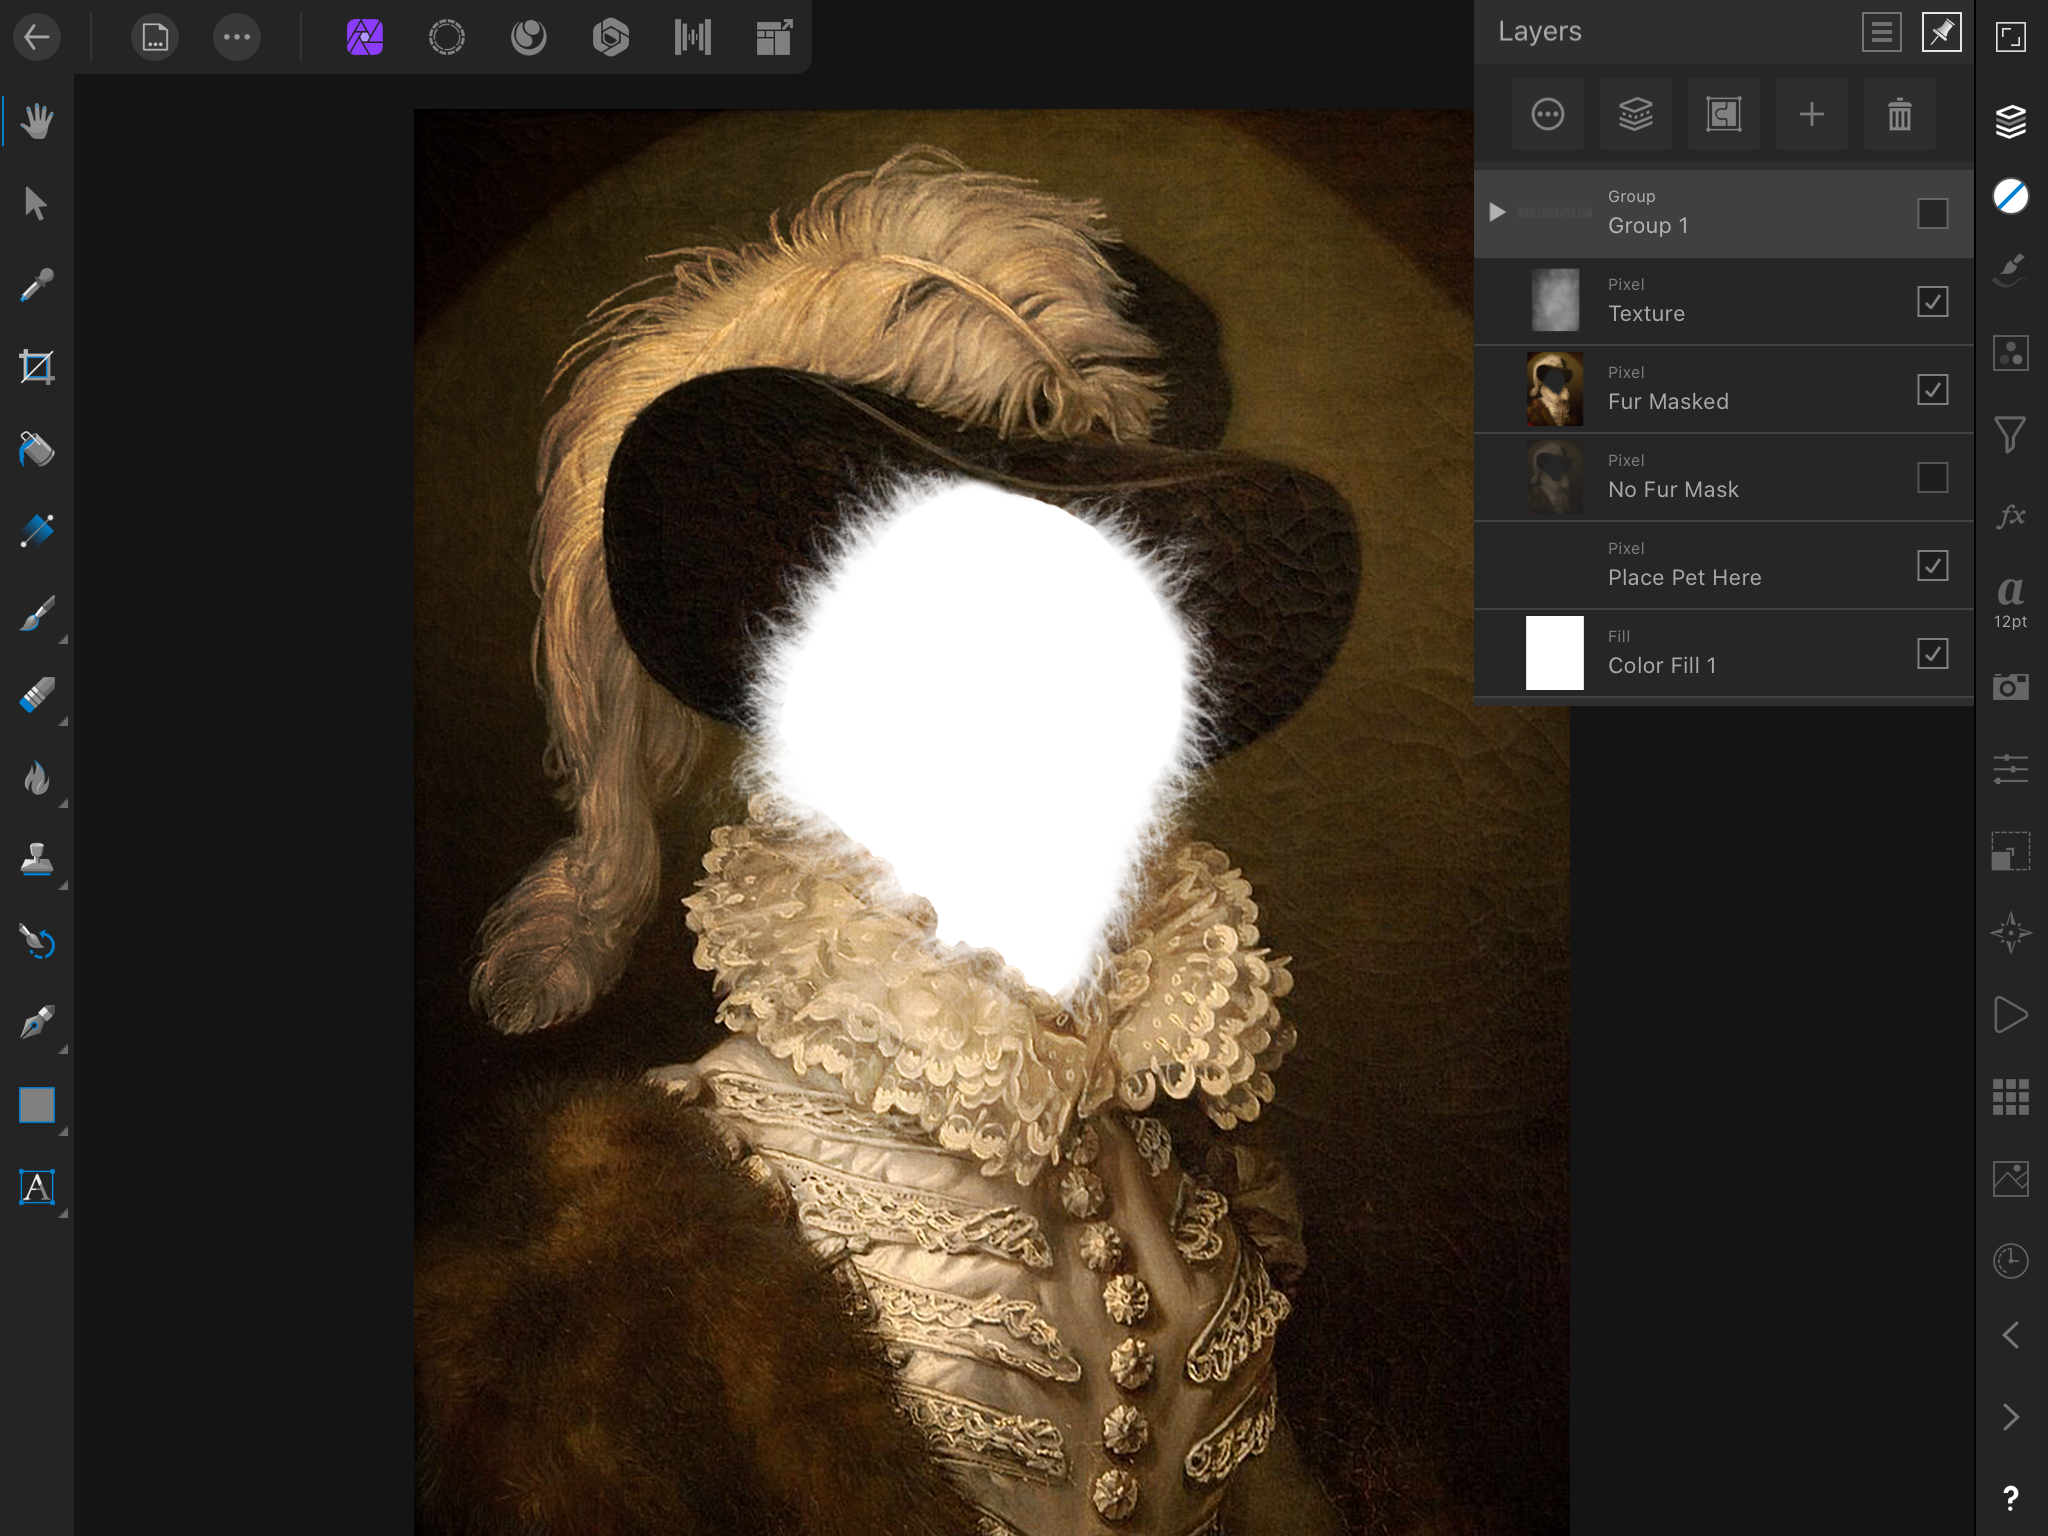Open Layers panel hamburger menu
This screenshot has height=1536, width=2048.
point(1881,33)
